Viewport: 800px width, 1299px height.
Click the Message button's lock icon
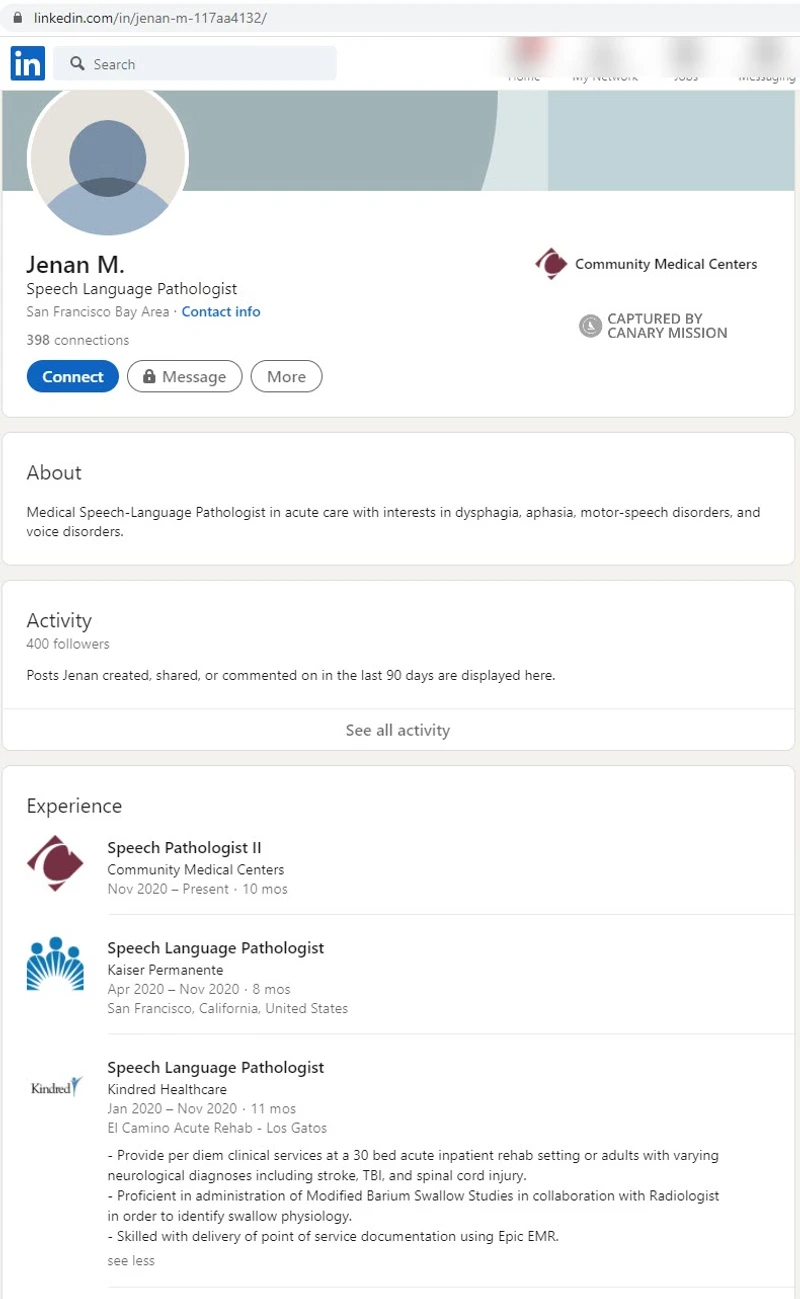(x=149, y=377)
